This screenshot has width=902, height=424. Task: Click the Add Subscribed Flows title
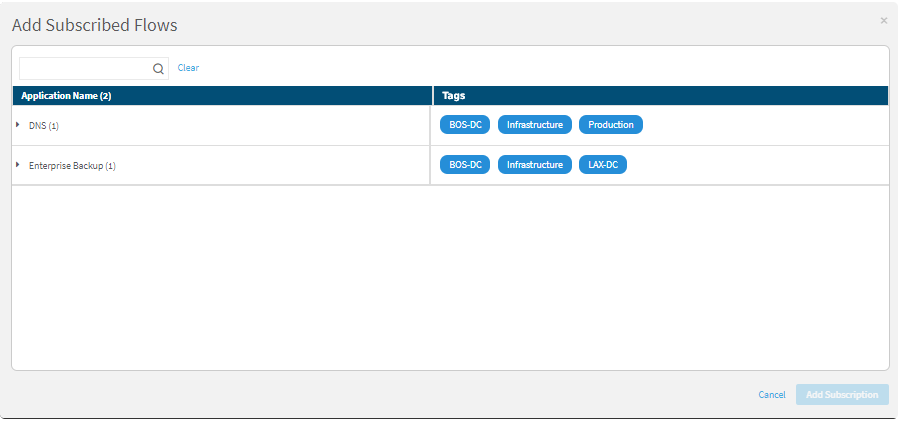(x=95, y=24)
